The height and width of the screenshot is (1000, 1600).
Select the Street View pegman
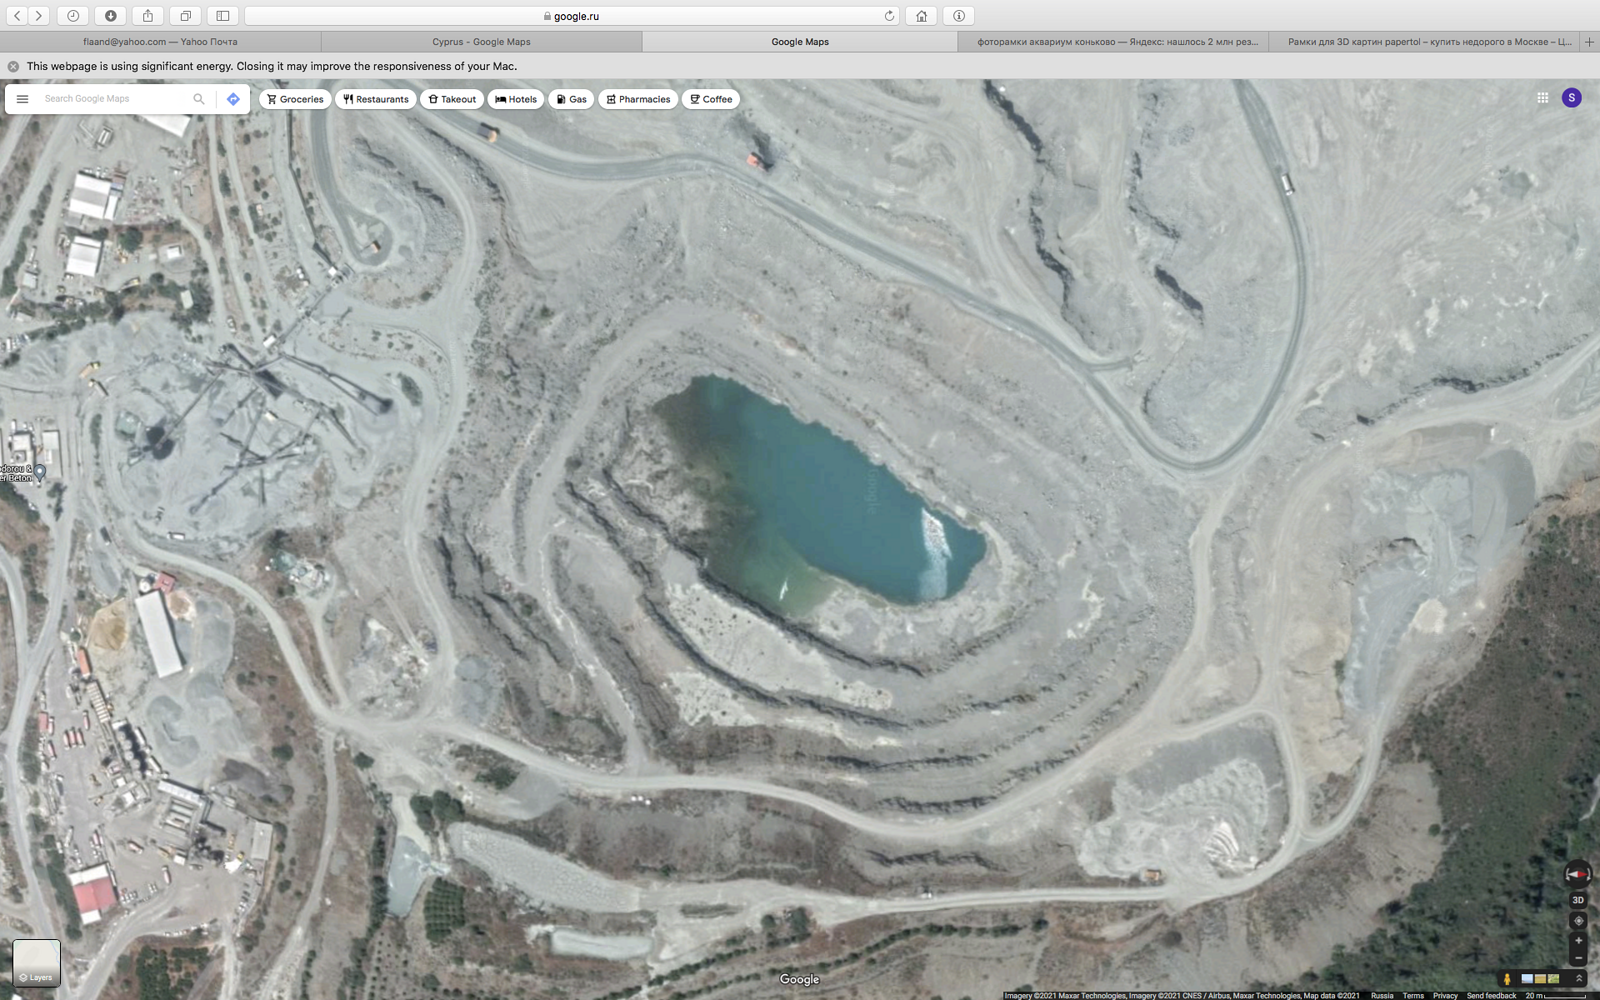pyautogui.click(x=1506, y=979)
